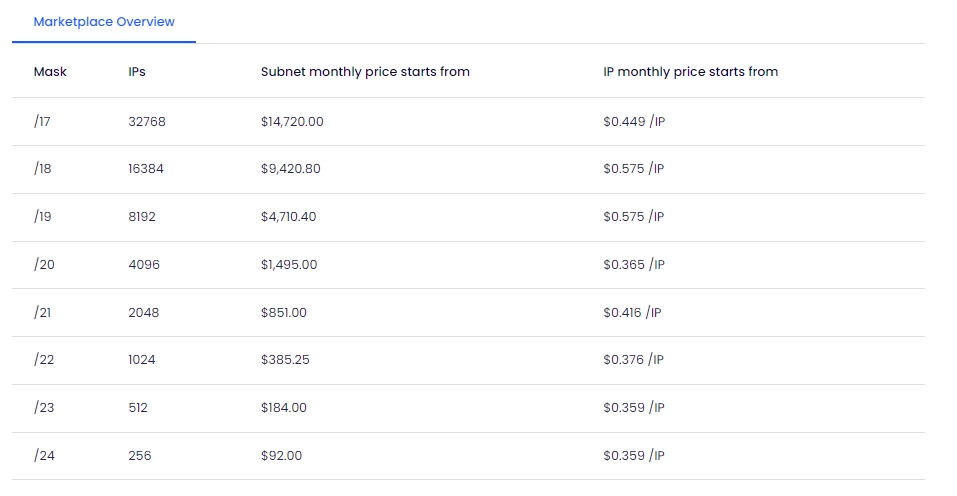Click the $14,720.00 subnet price

292,122
